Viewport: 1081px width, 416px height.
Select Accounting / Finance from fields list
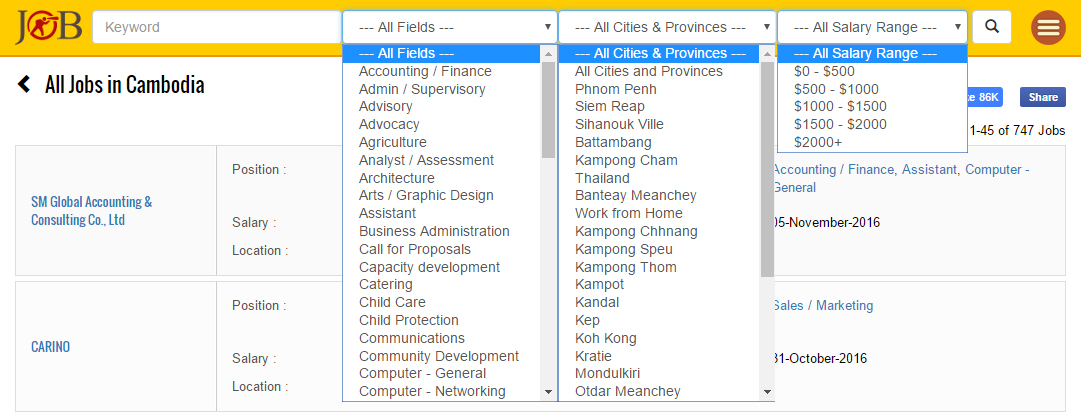(425, 72)
